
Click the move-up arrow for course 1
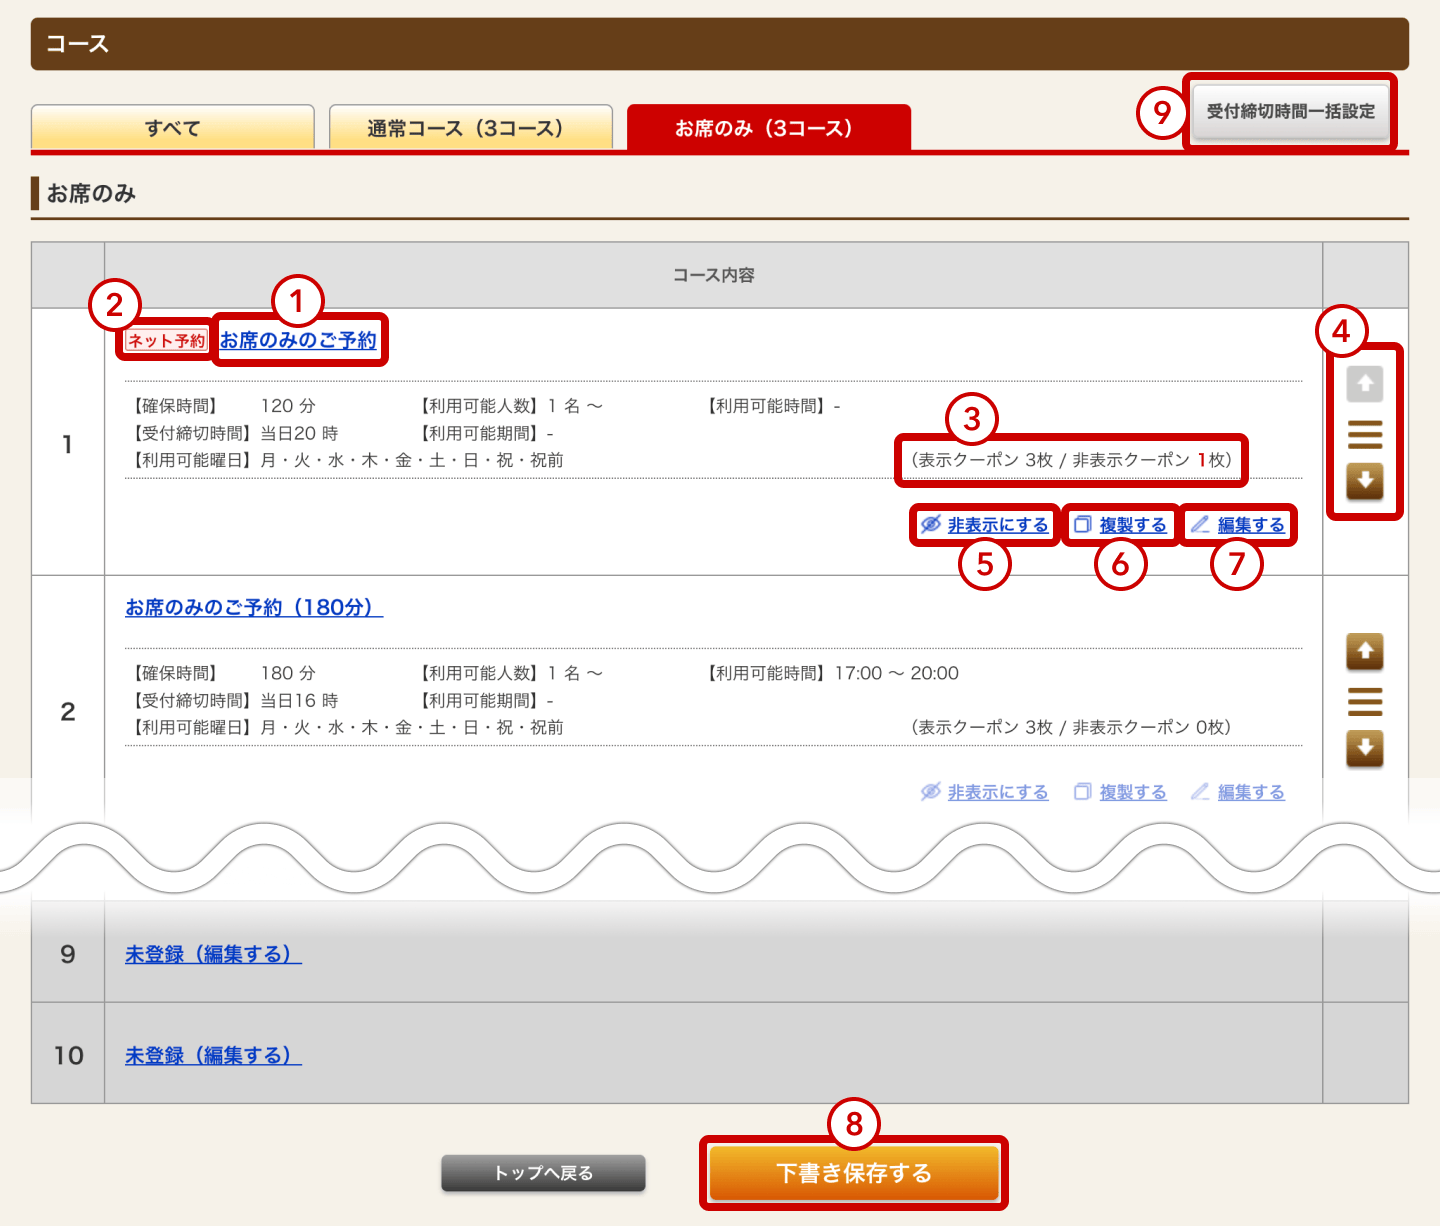[x=1365, y=384]
